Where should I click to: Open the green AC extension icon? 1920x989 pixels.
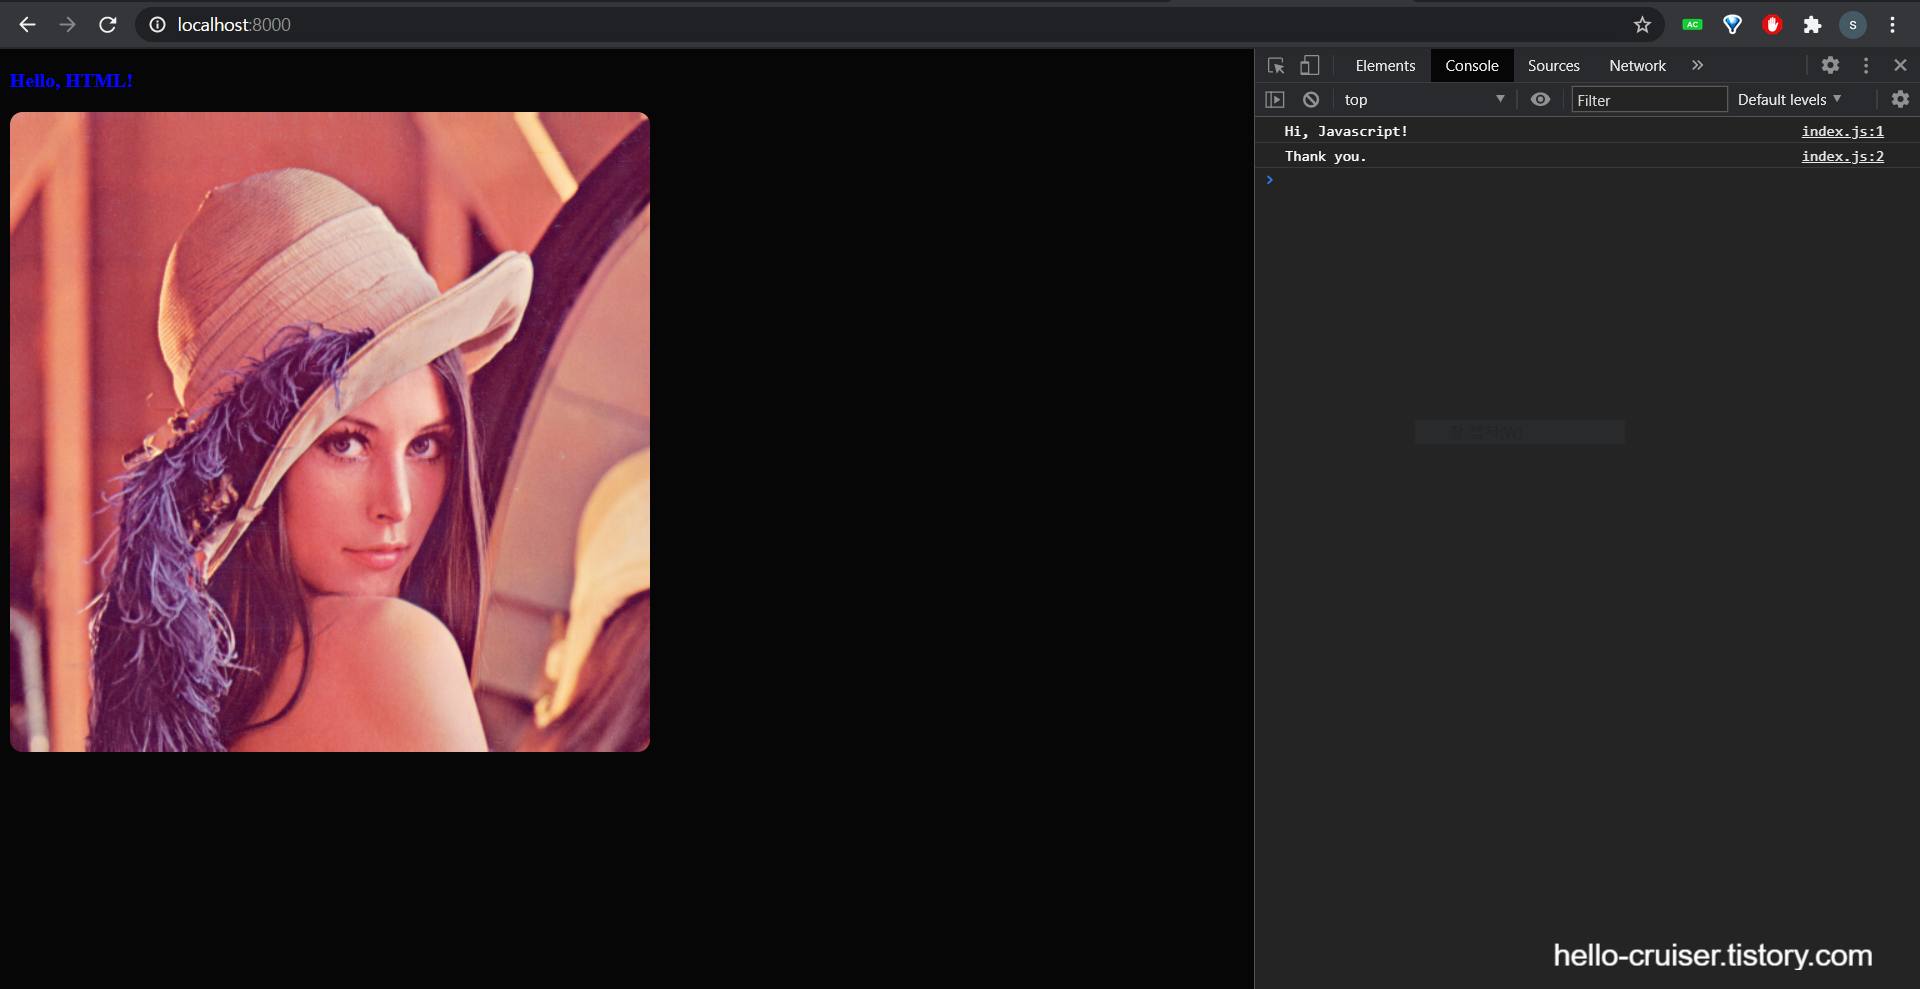pyautogui.click(x=1692, y=25)
